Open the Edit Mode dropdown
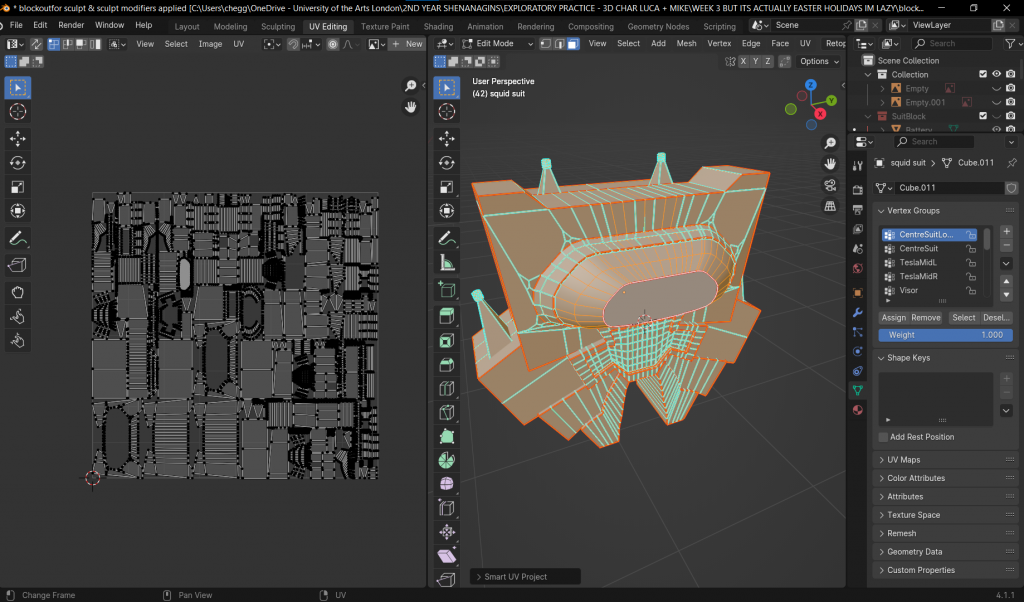The image size is (1024, 602). [498, 44]
